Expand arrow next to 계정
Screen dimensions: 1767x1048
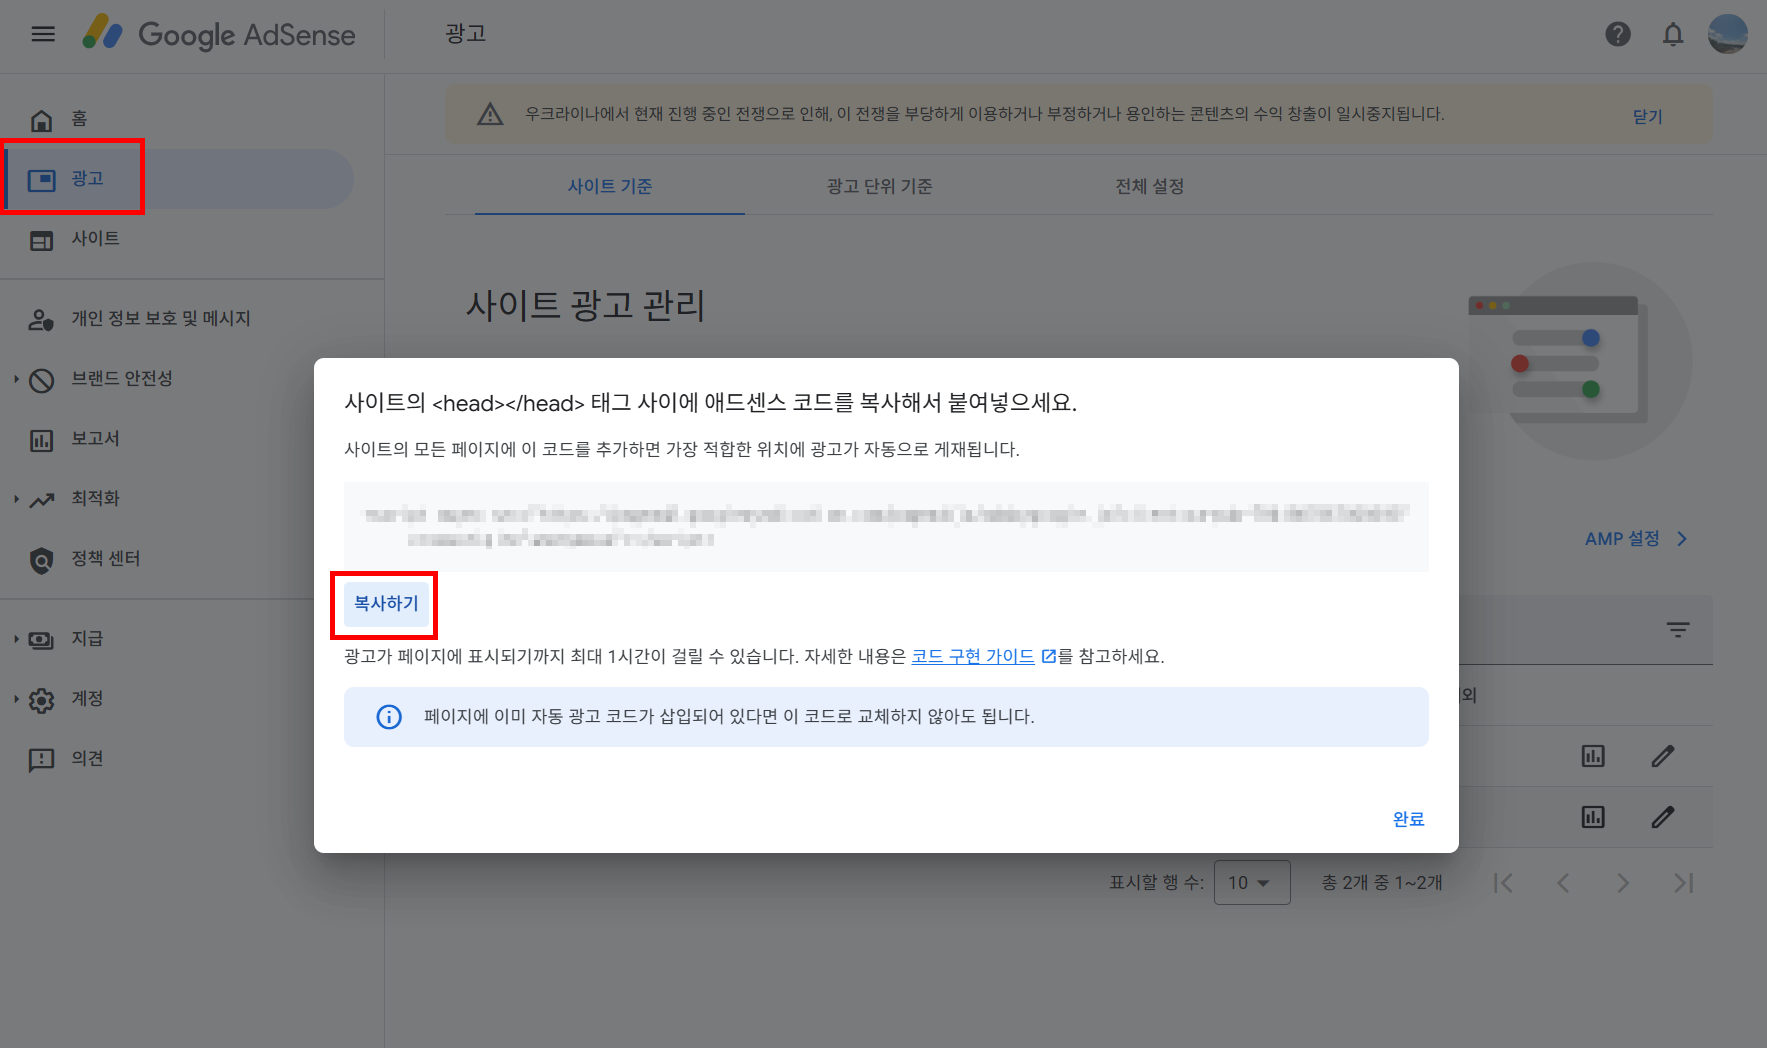(16, 699)
